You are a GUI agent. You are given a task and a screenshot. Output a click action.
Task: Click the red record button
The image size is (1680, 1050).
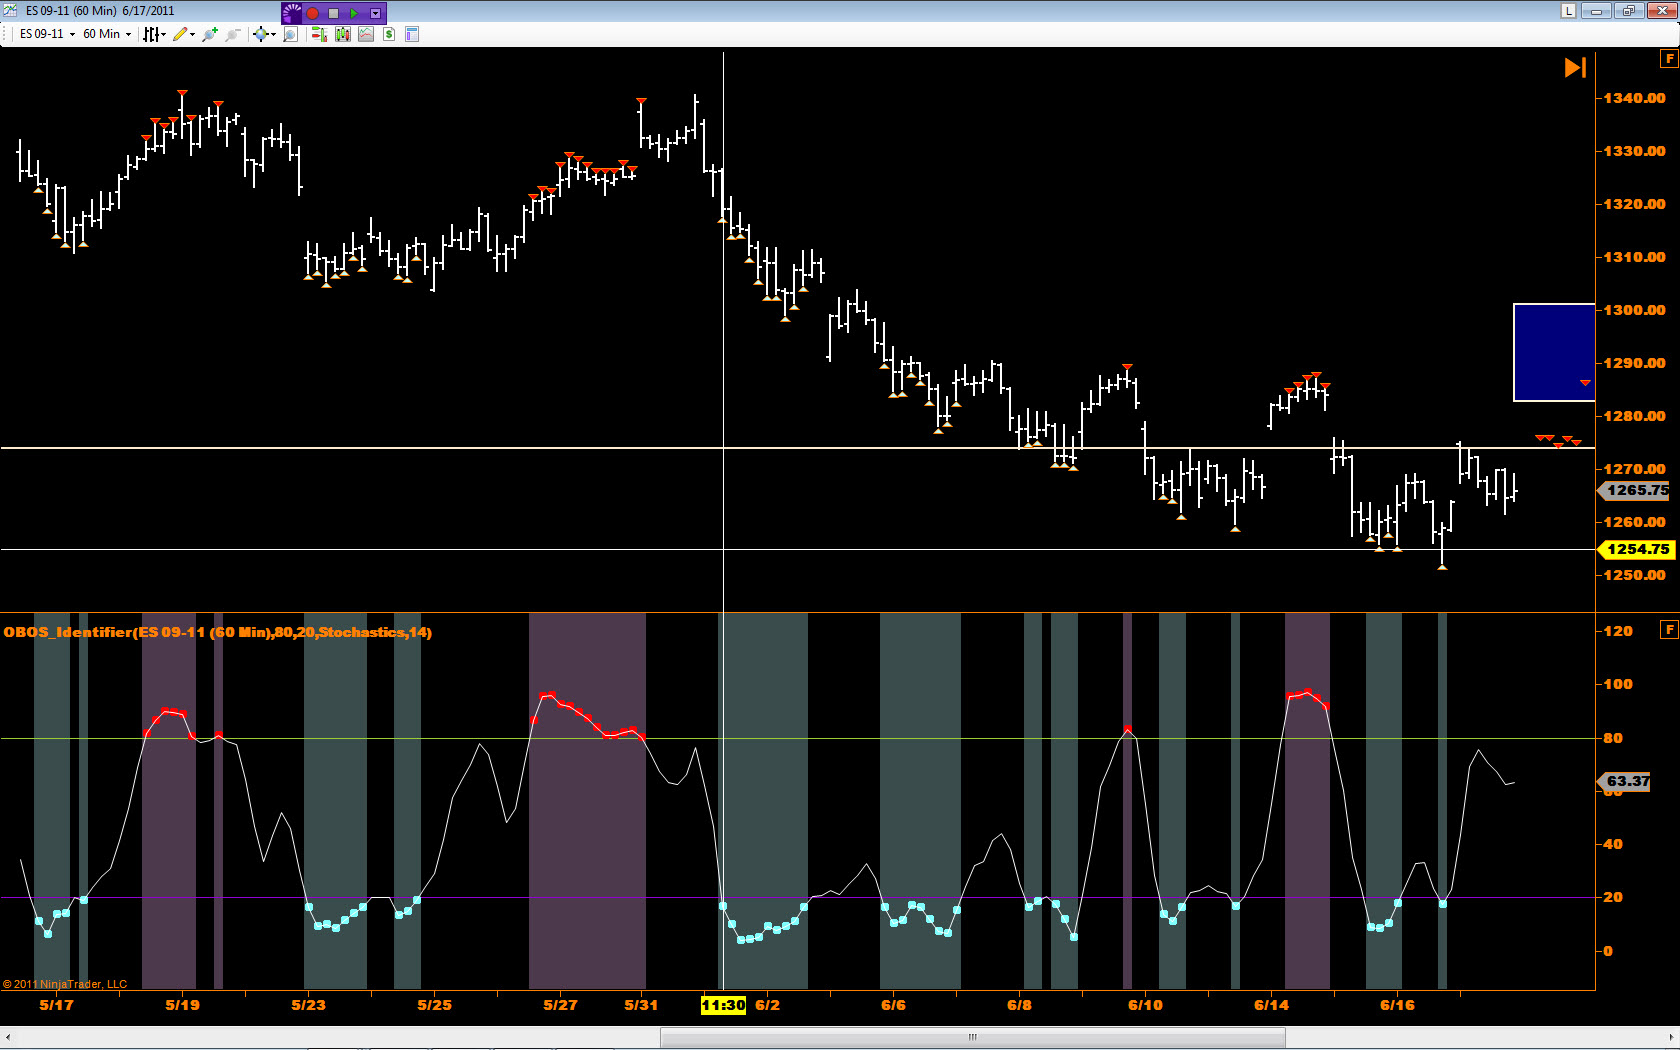pos(313,13)
